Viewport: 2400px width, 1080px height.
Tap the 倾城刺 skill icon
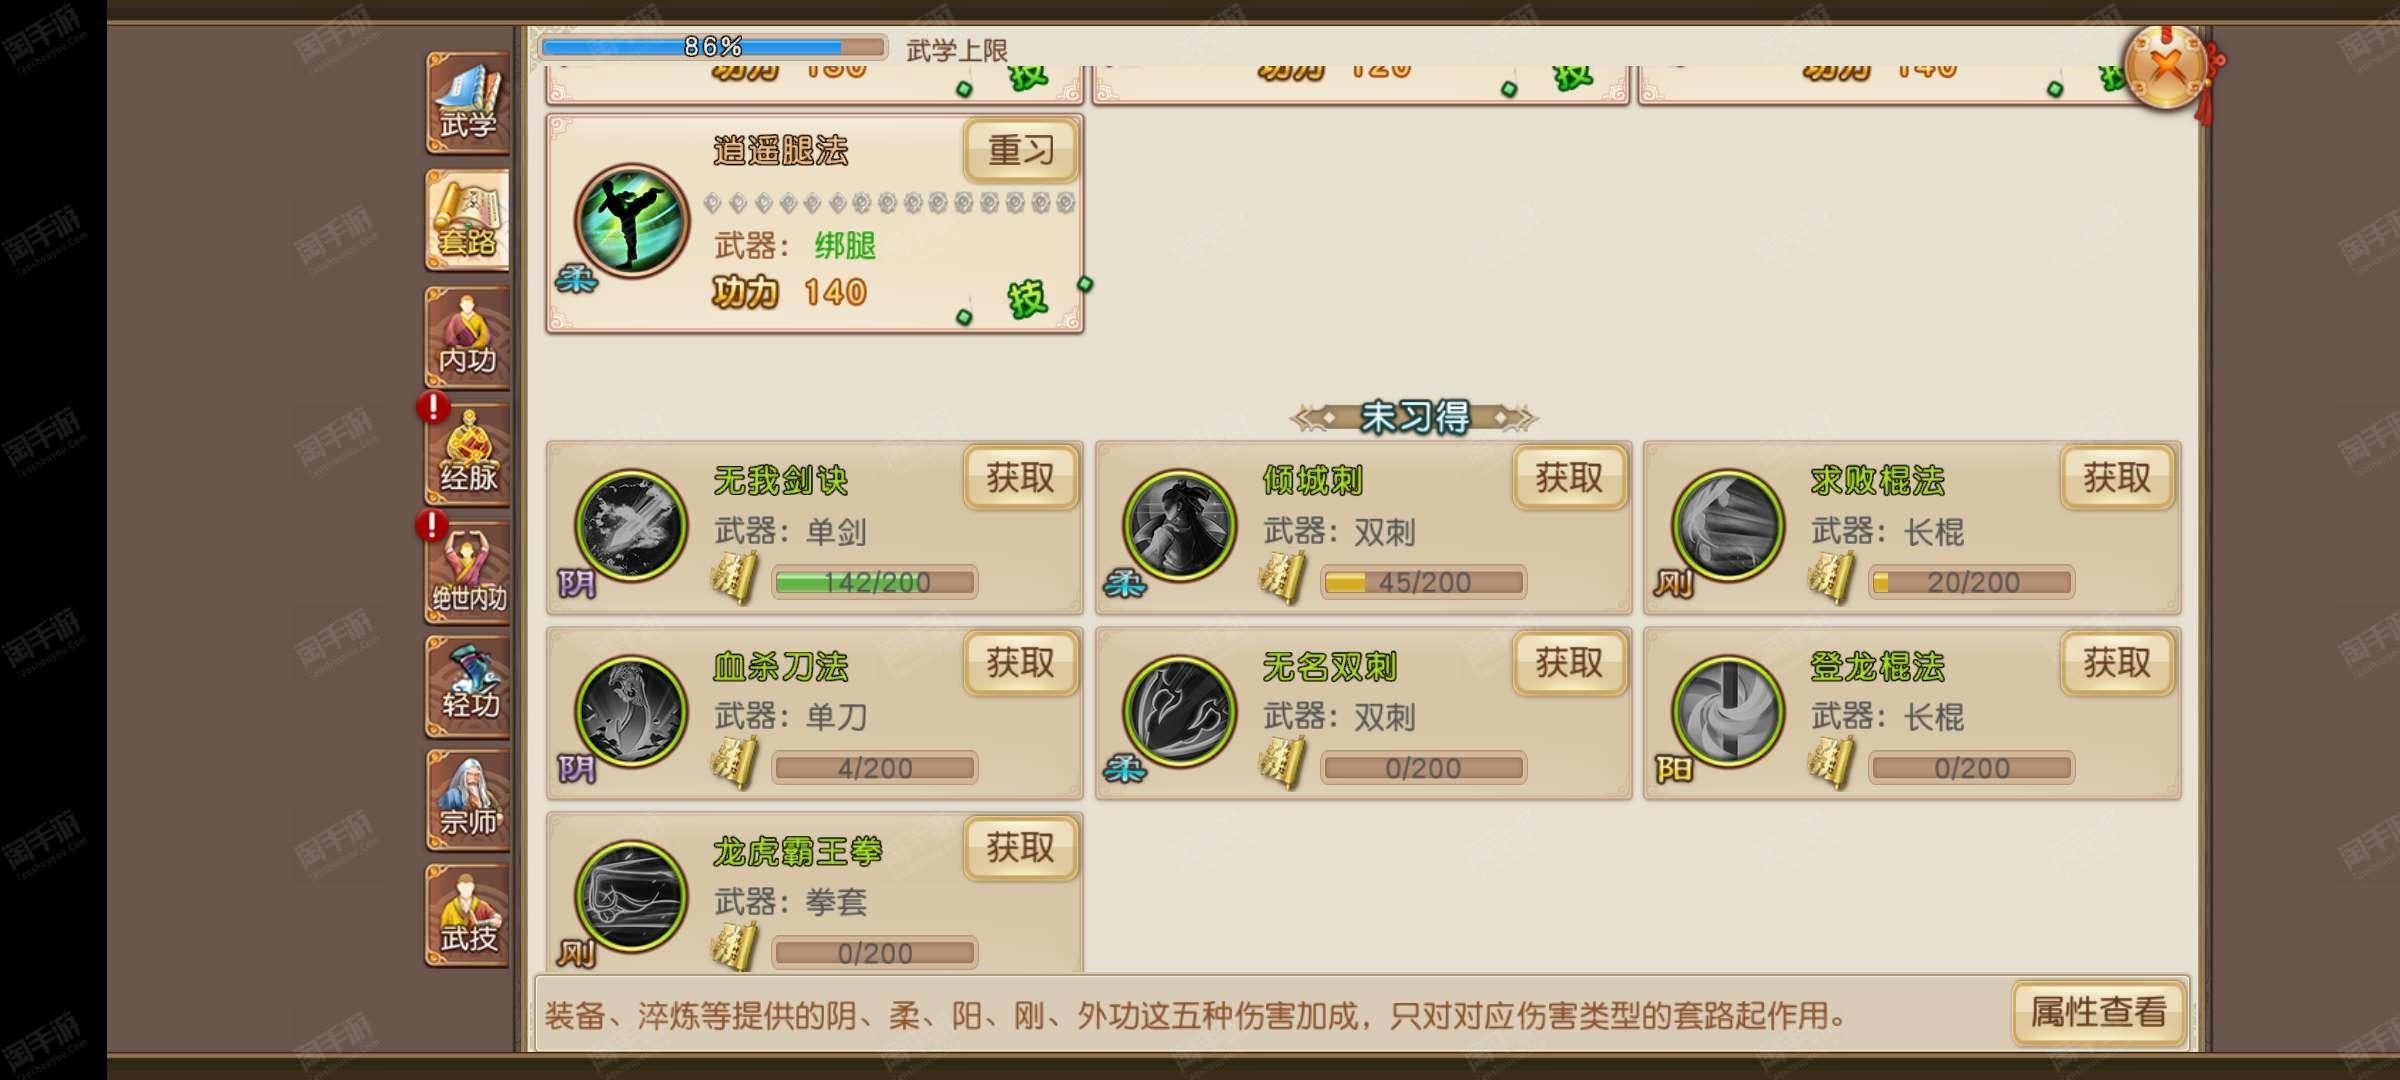pos(1180,526)
